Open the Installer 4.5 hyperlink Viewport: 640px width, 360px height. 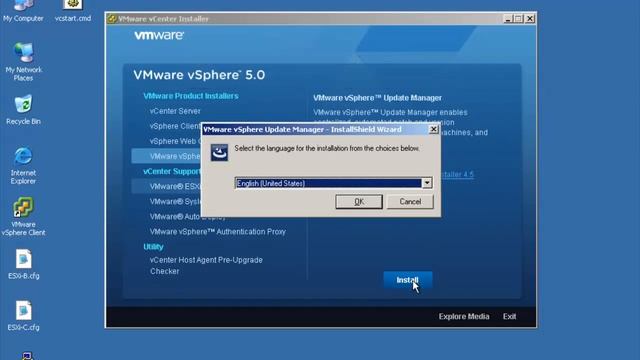pos(458,175)
